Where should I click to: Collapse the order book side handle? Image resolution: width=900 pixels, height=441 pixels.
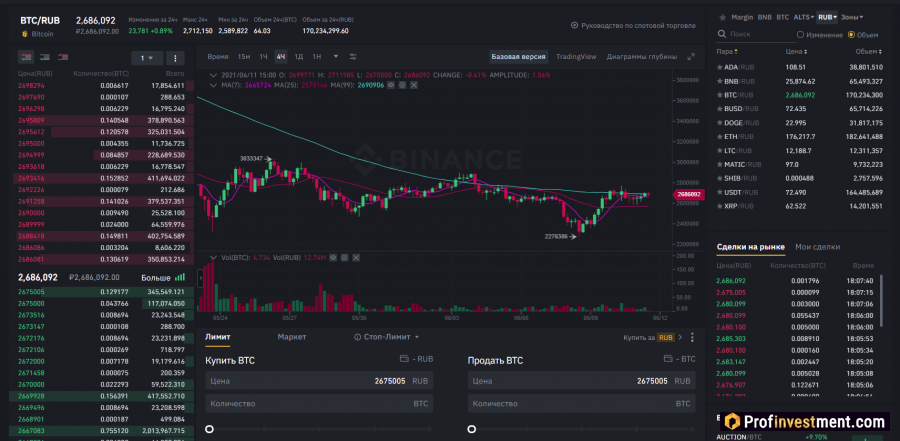pyautogui.click(x=201, y=278)
